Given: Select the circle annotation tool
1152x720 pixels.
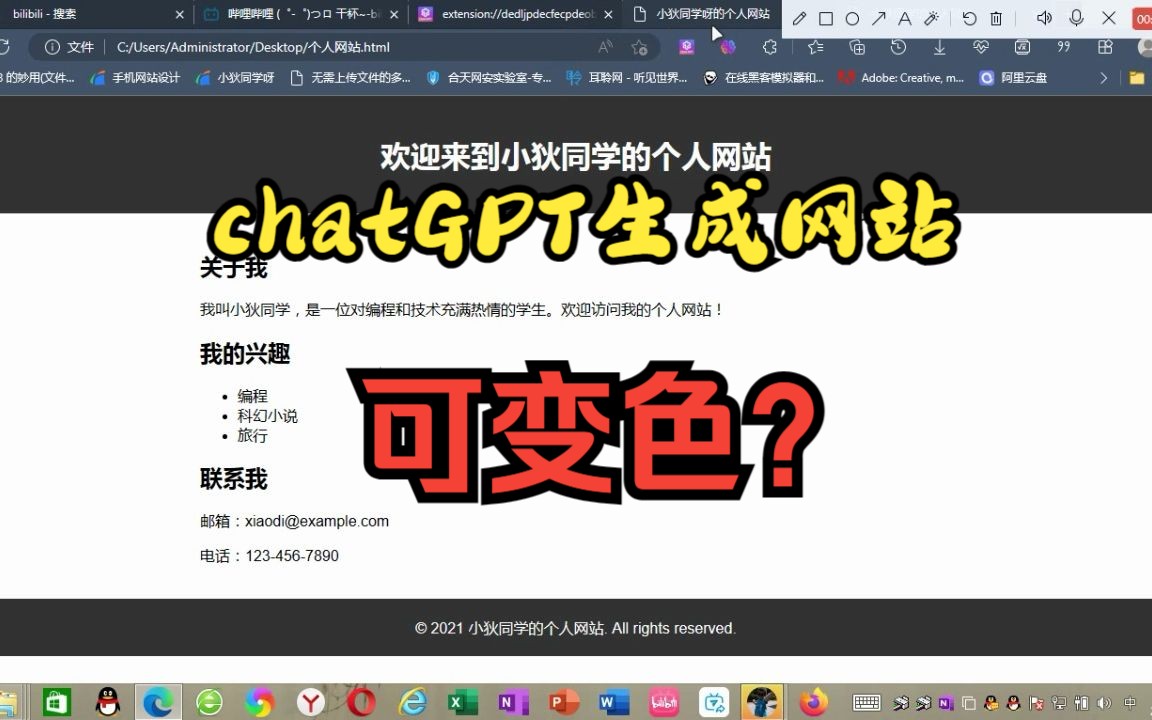Looking at the screenshot, I should tap(852, 18).
